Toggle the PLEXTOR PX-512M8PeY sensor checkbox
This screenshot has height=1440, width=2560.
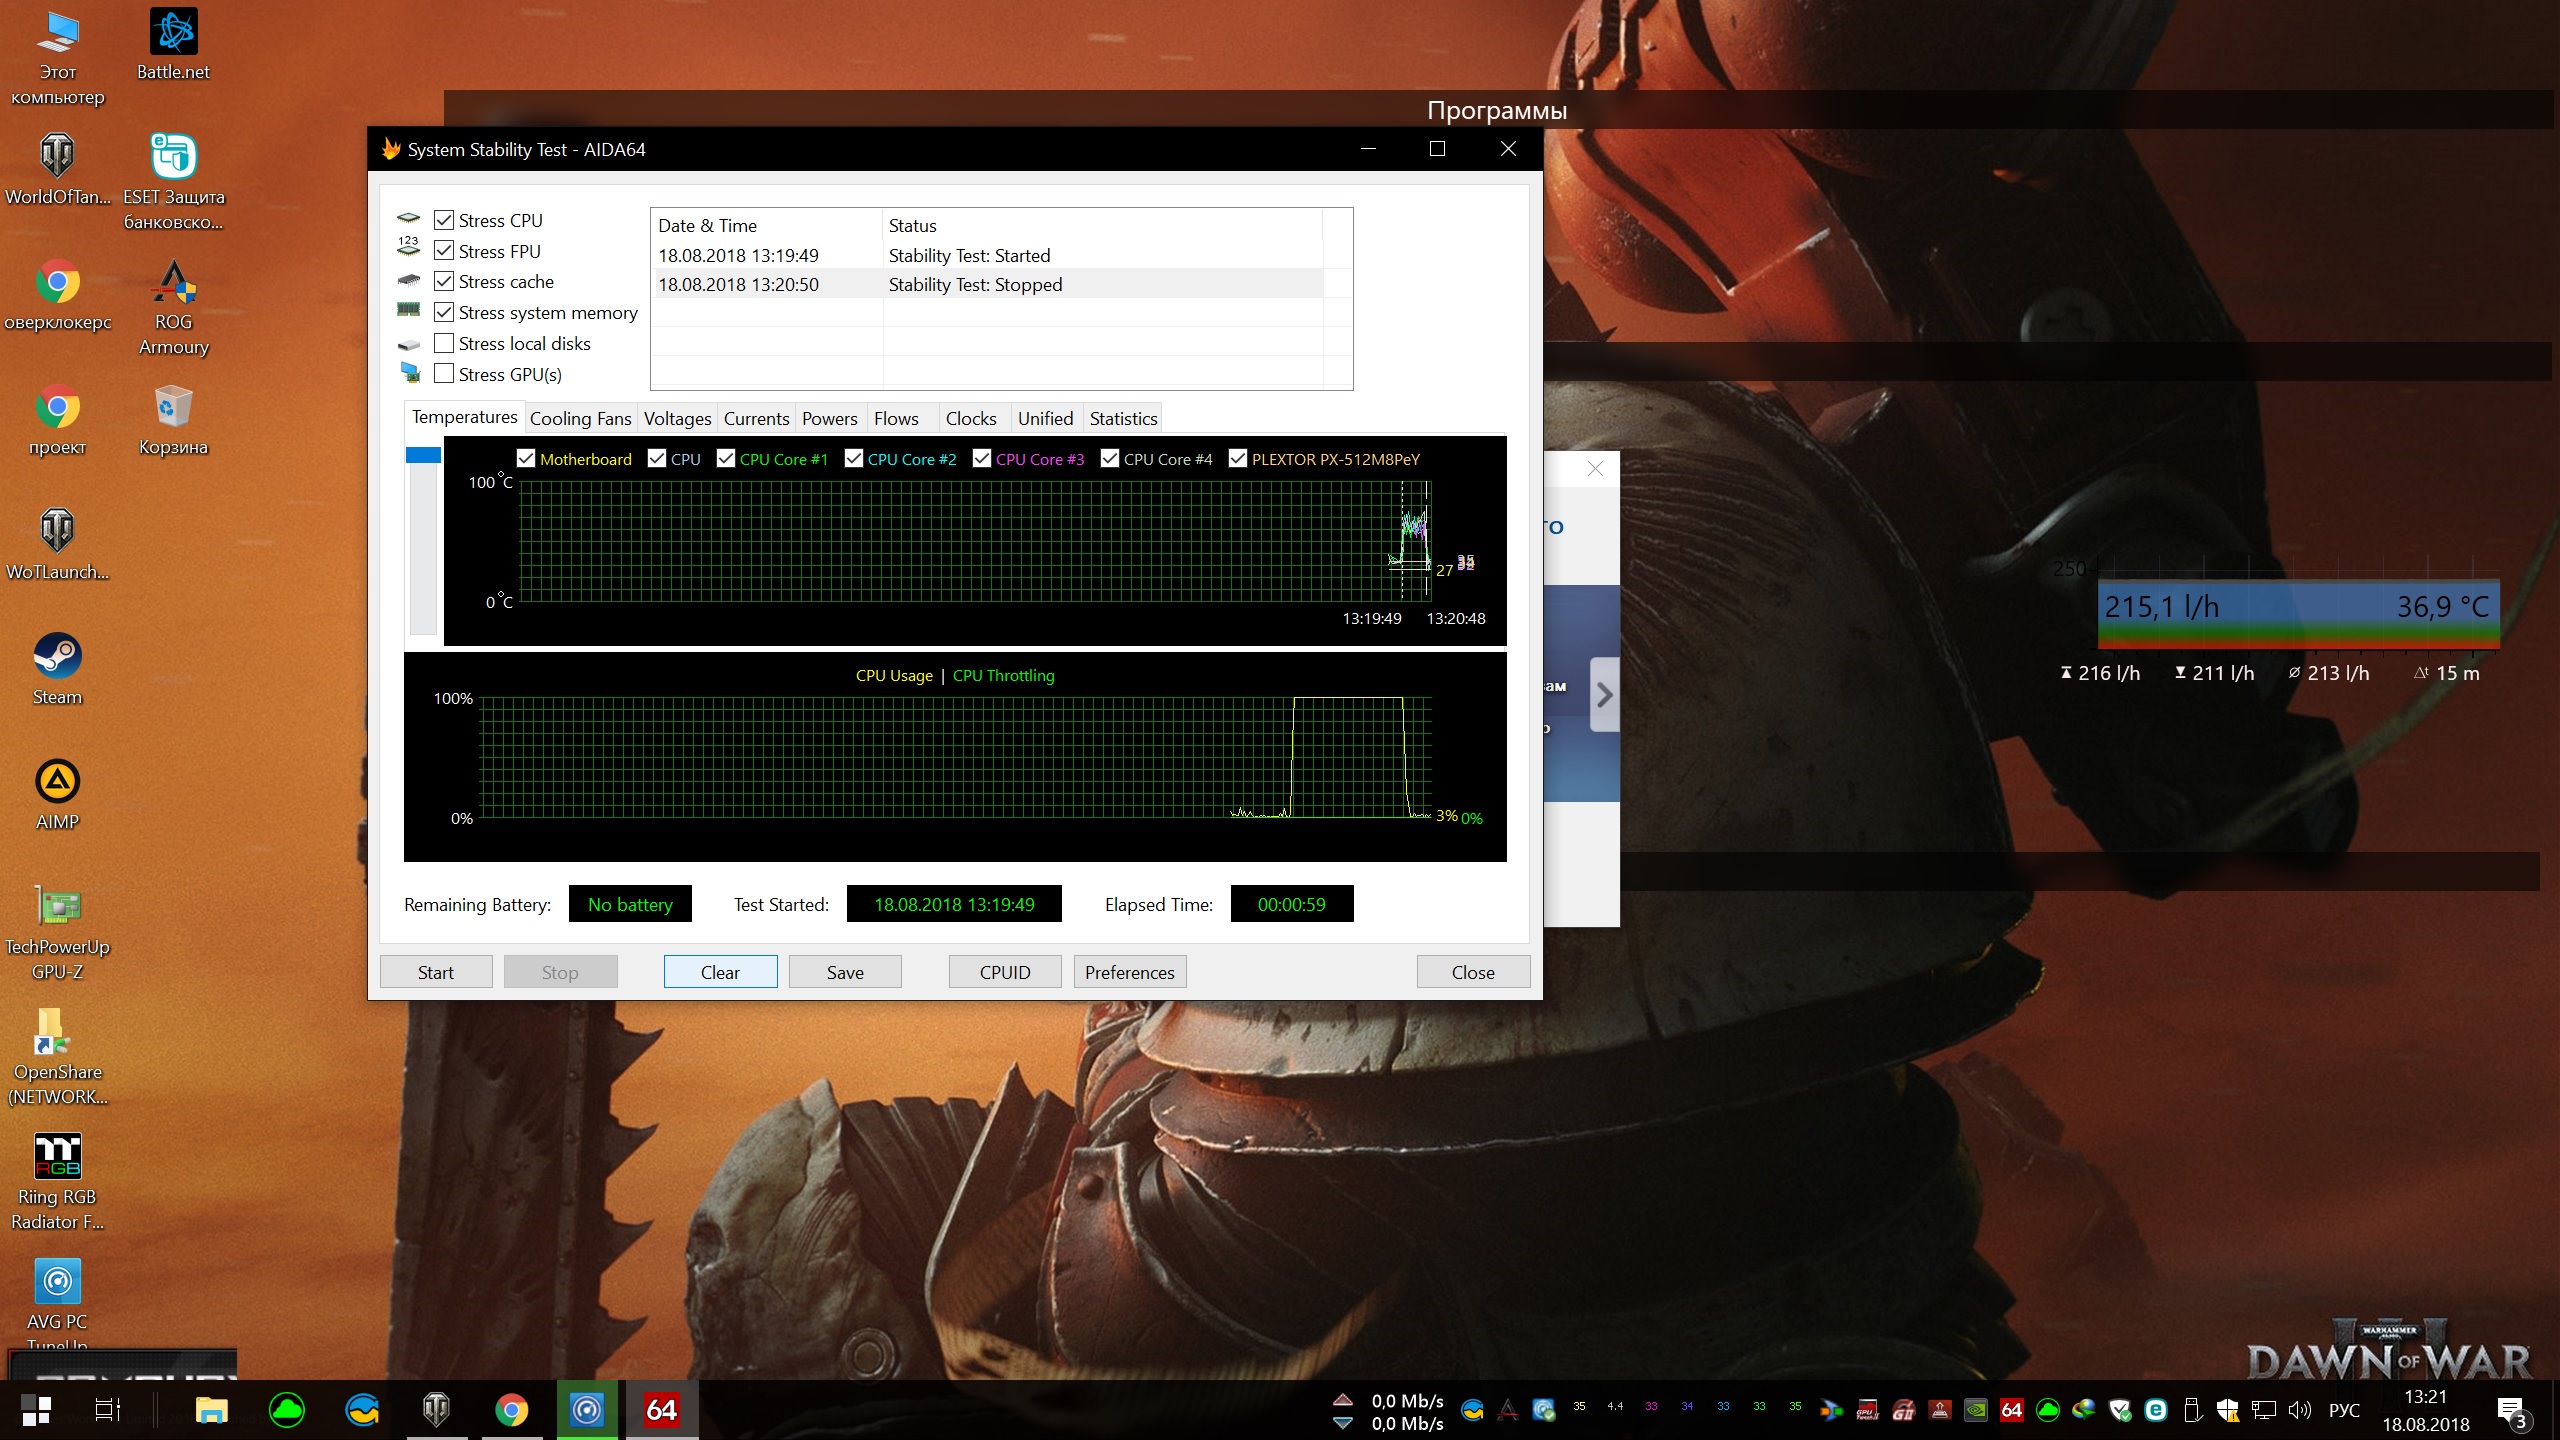click(x=1238, y=459)
